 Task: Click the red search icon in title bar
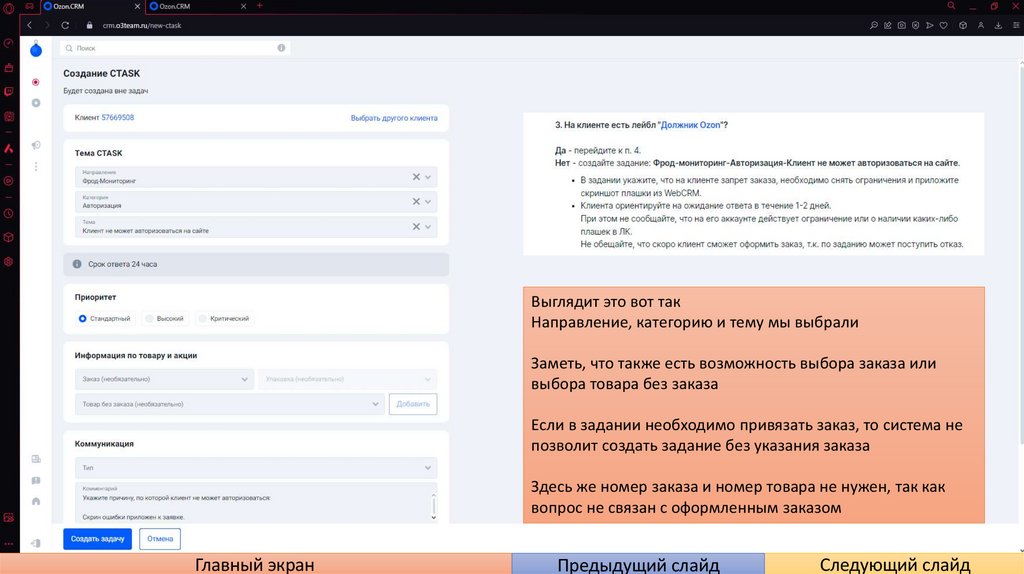click(x=952, y=6)
